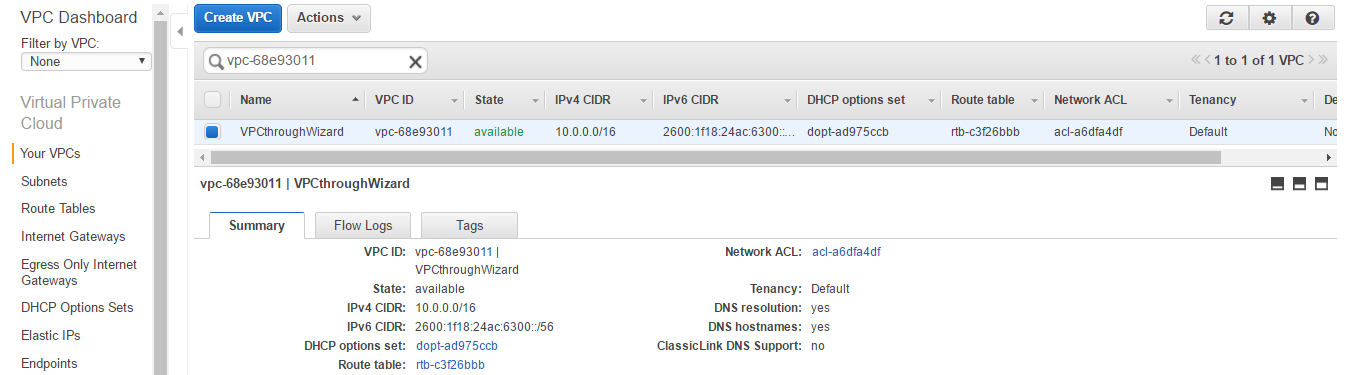Click the refresh icon button
This screenshot has width=1357, height=375.
click(x=1227, y=18)
